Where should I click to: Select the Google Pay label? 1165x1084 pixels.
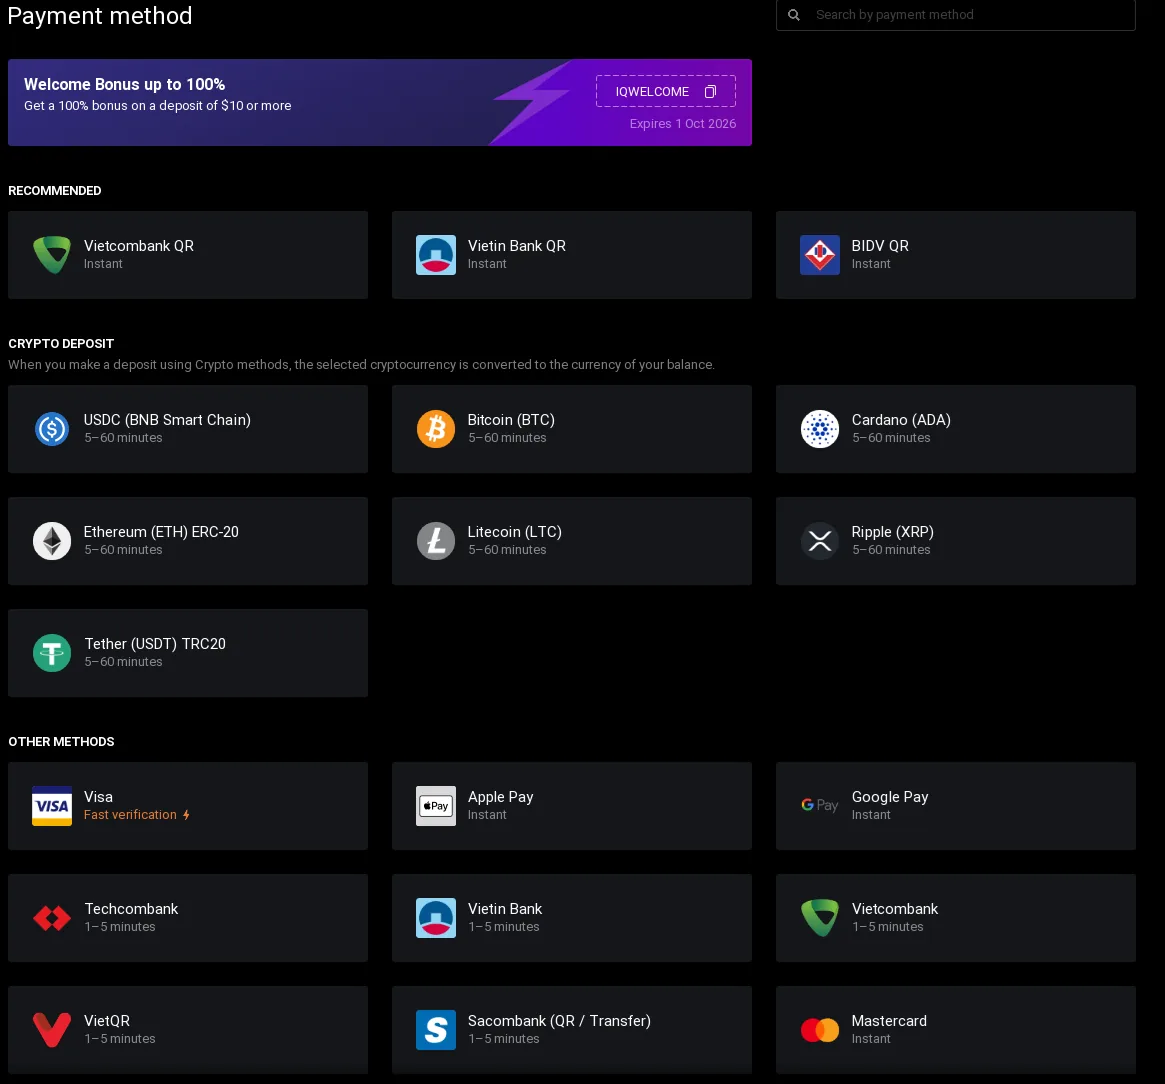coord(890,797)
